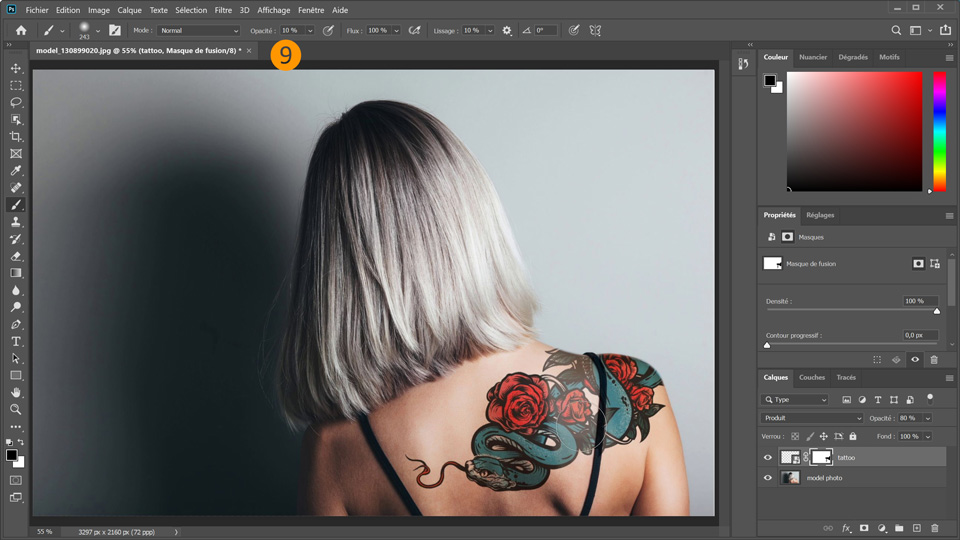960x540 pixels.
Task: Create new adjustment layer button
Action: point(882,528)
